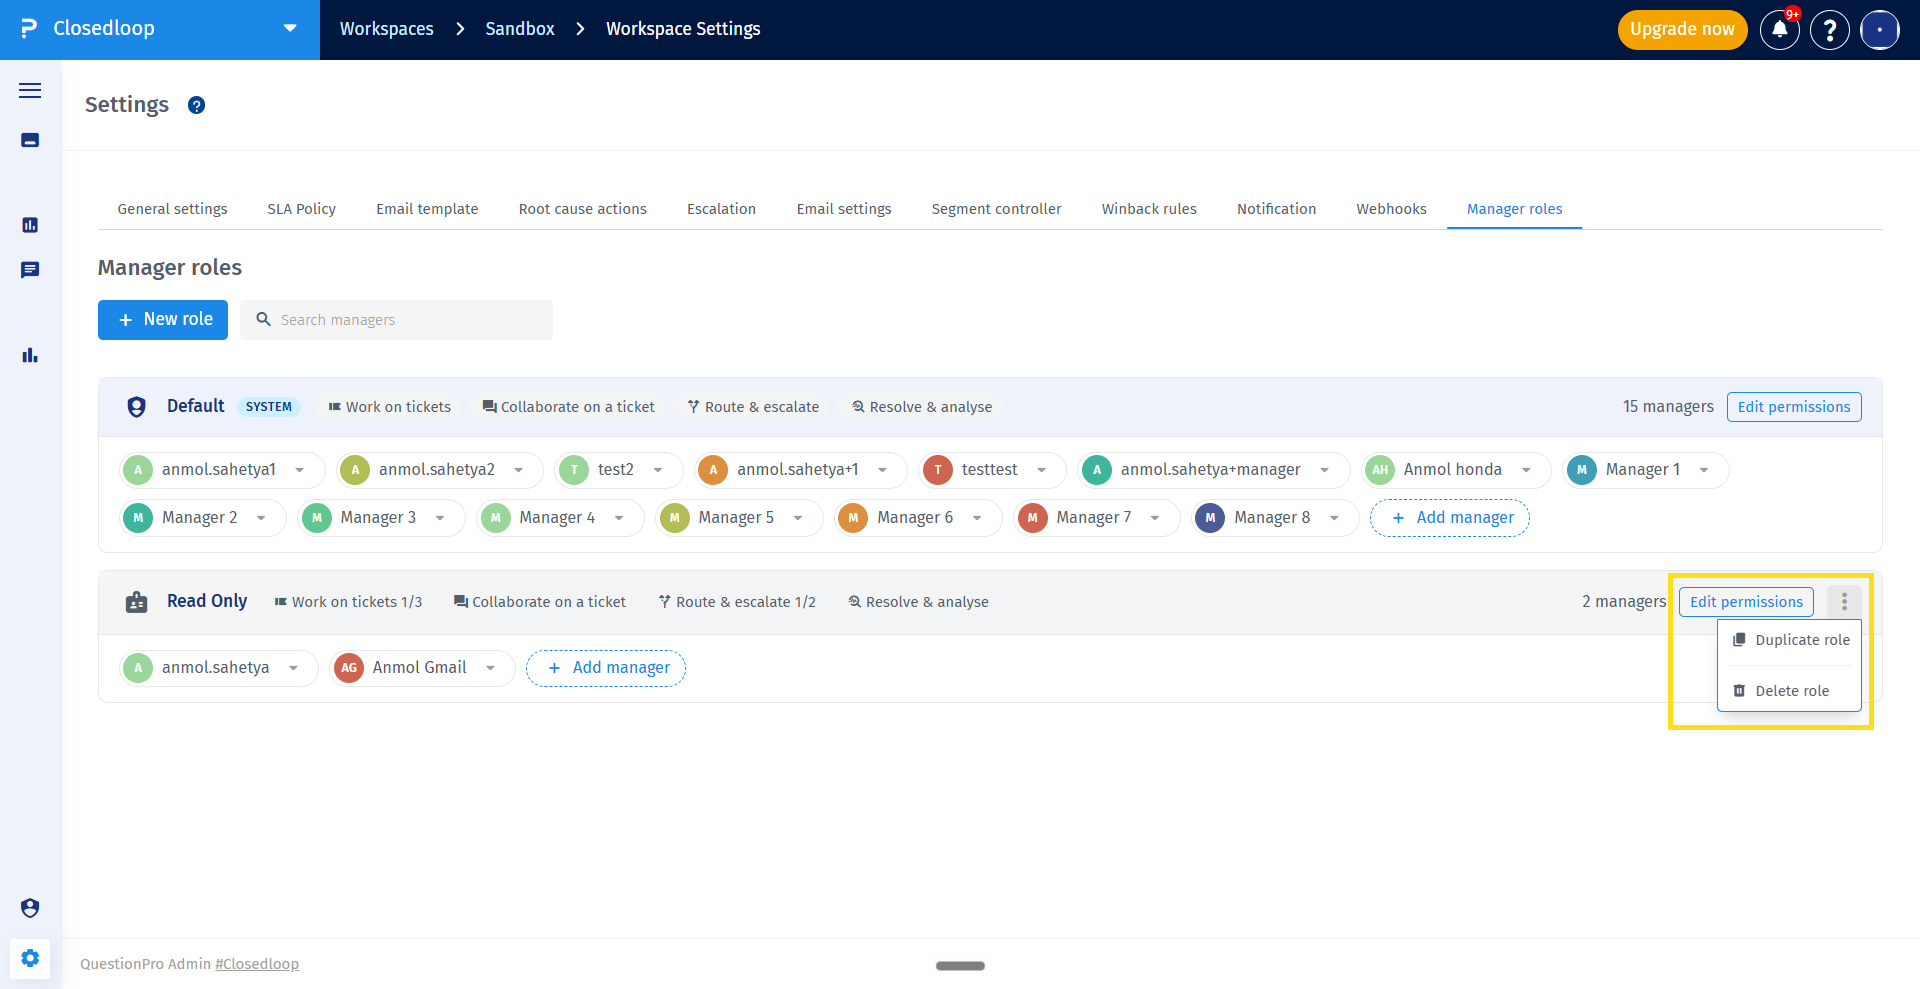The image size is (1920, 989).
Task: Select Duplicate role from menu
Action: (1790, 640)
